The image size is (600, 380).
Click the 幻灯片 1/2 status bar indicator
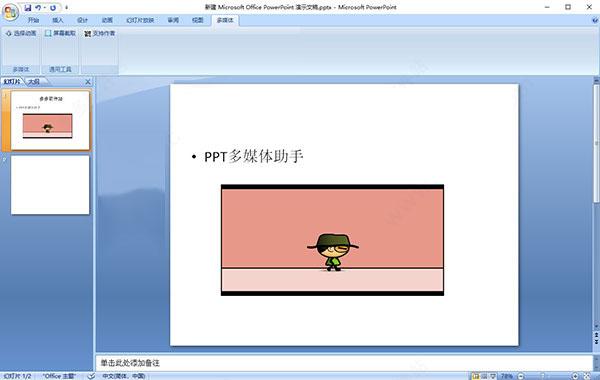tap(17, 376)
